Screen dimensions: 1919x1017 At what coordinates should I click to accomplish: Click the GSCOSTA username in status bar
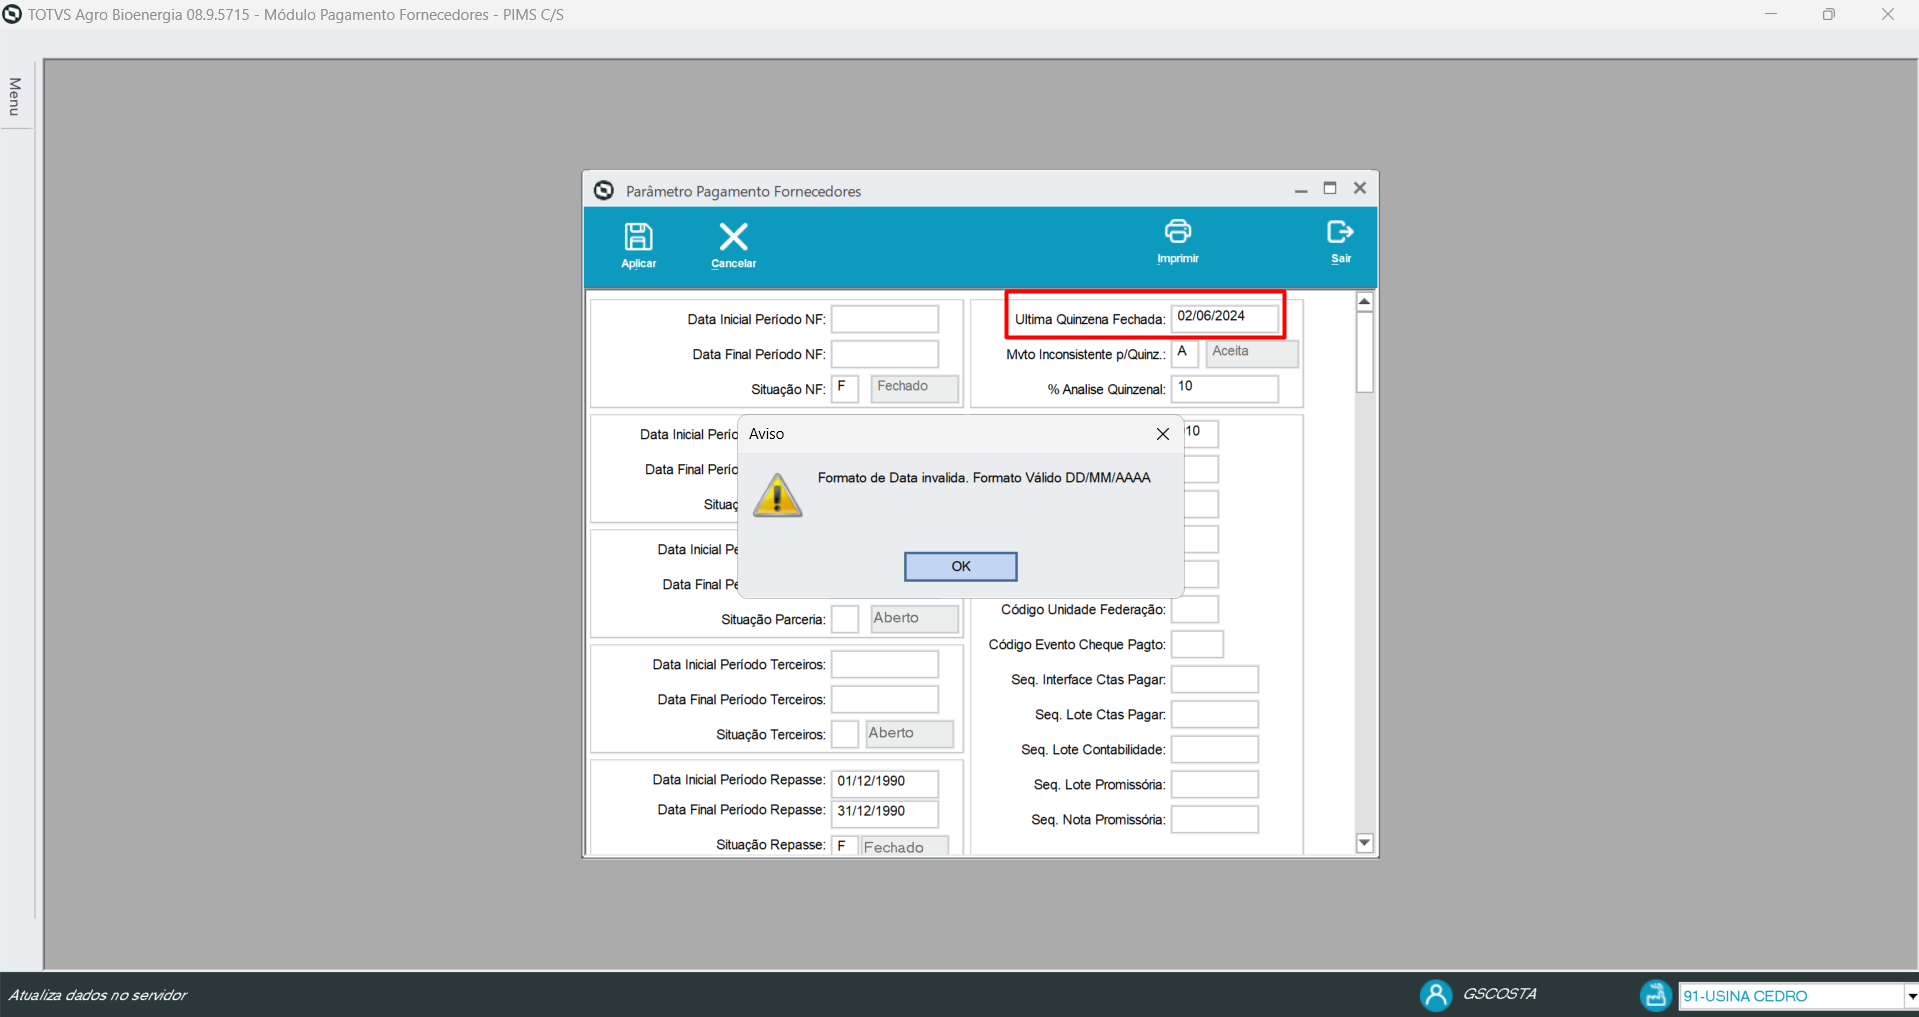pyautogui.click(x=1499, y=994)
